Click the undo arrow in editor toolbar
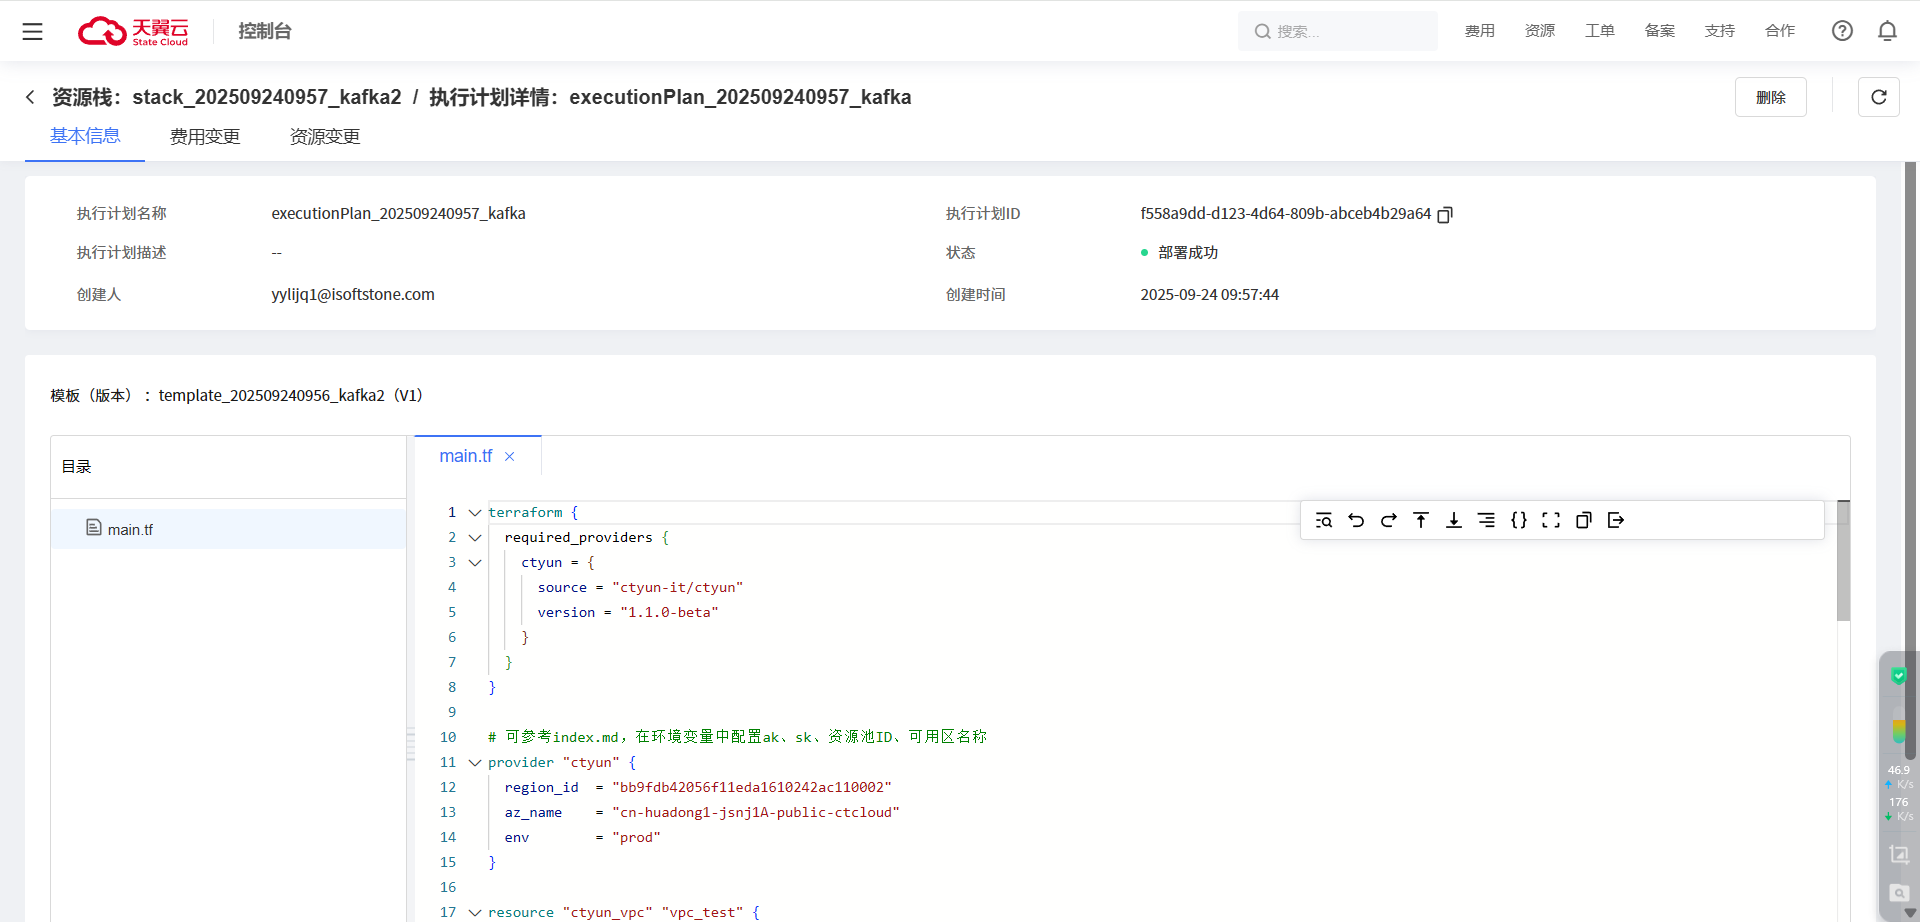 pos(1356,520)
